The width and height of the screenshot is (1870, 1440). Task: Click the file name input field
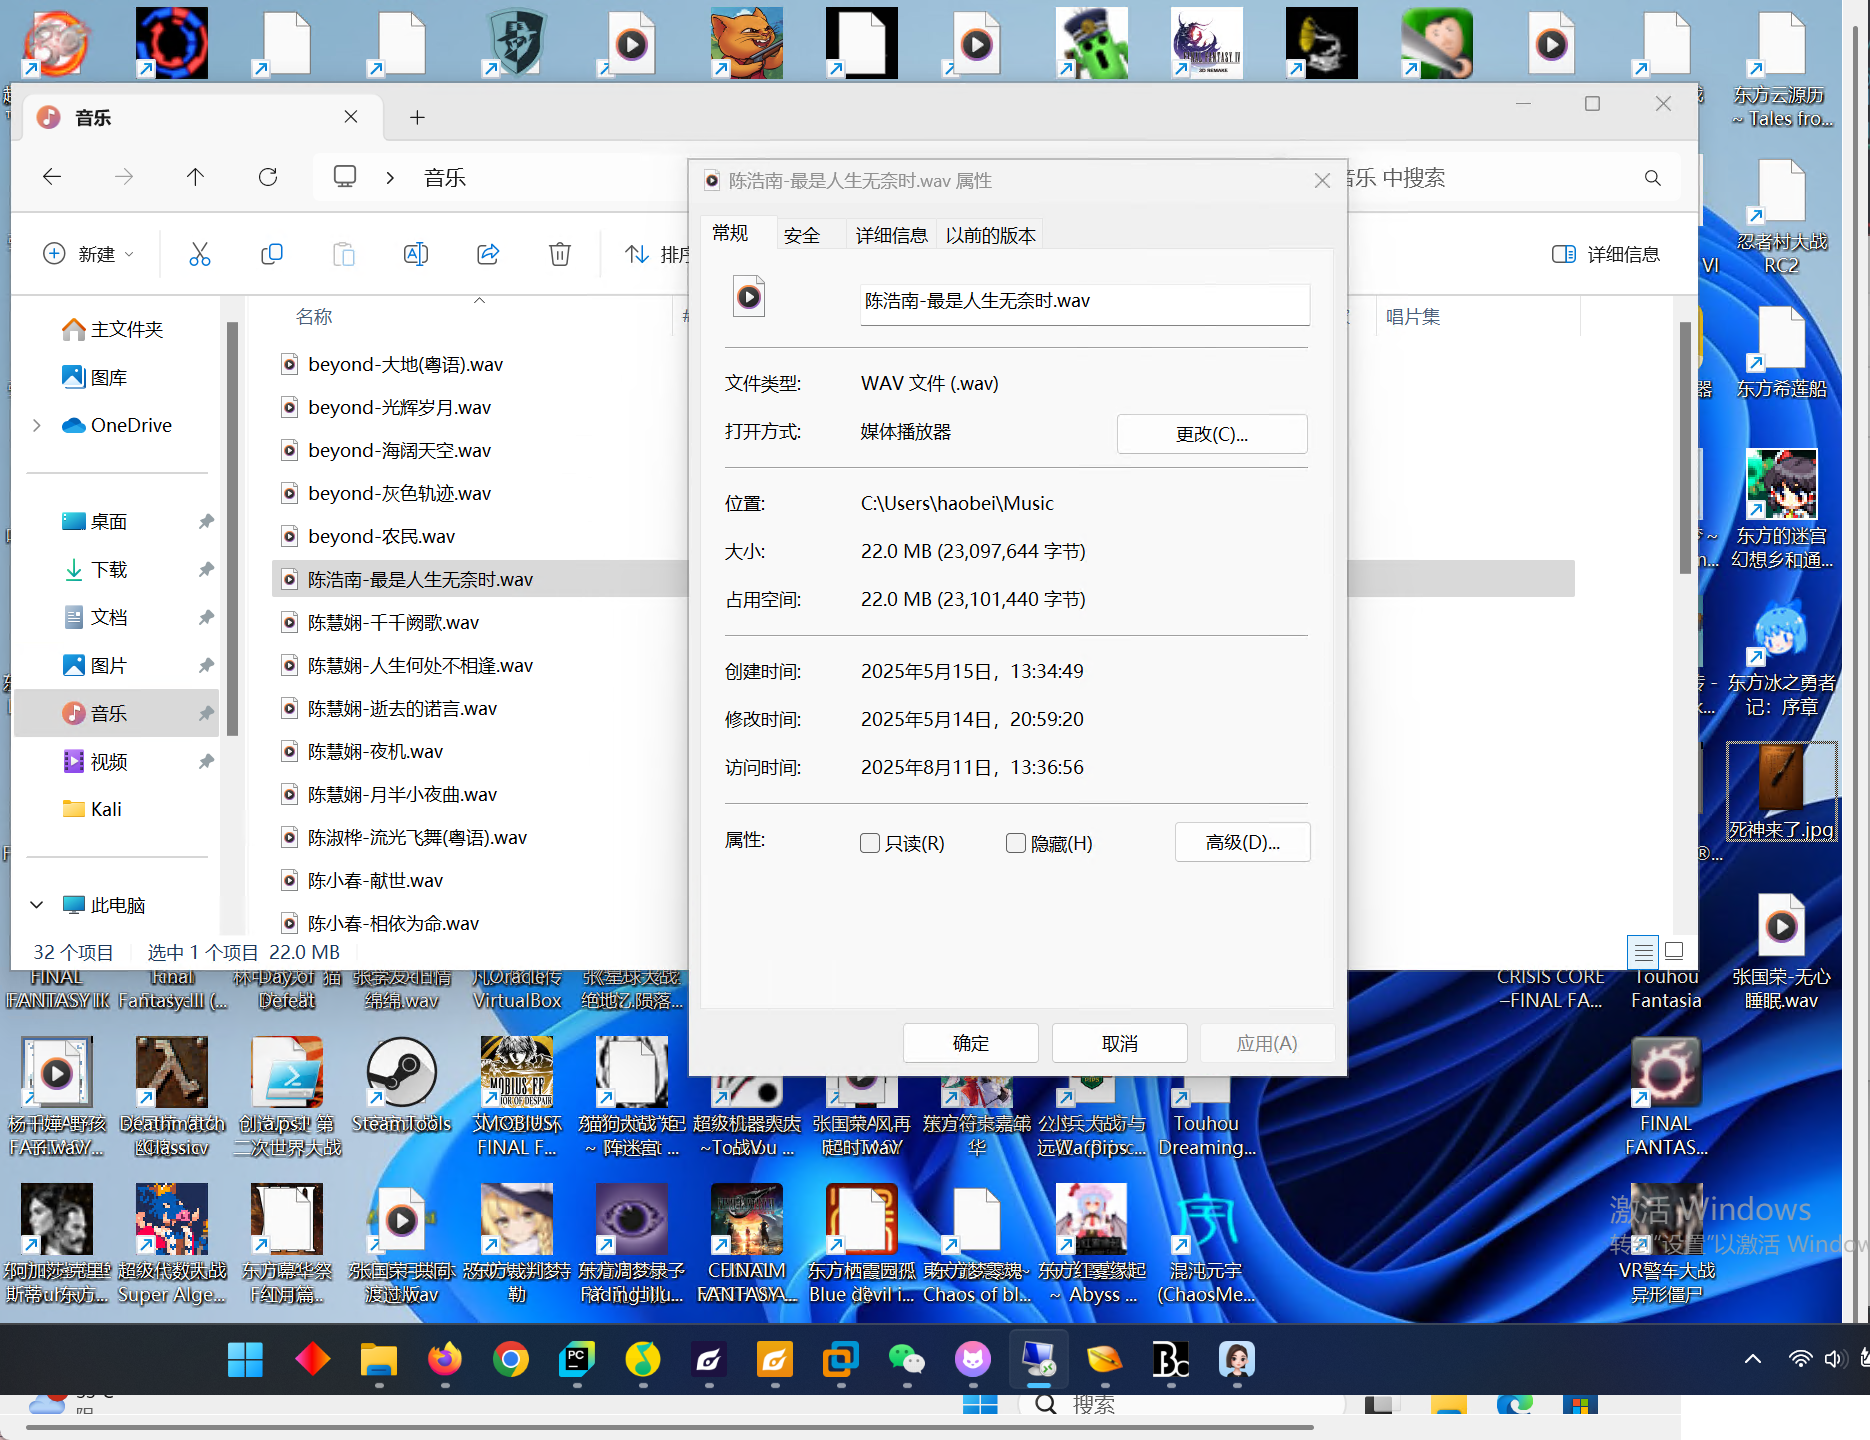pos(1085,303)
